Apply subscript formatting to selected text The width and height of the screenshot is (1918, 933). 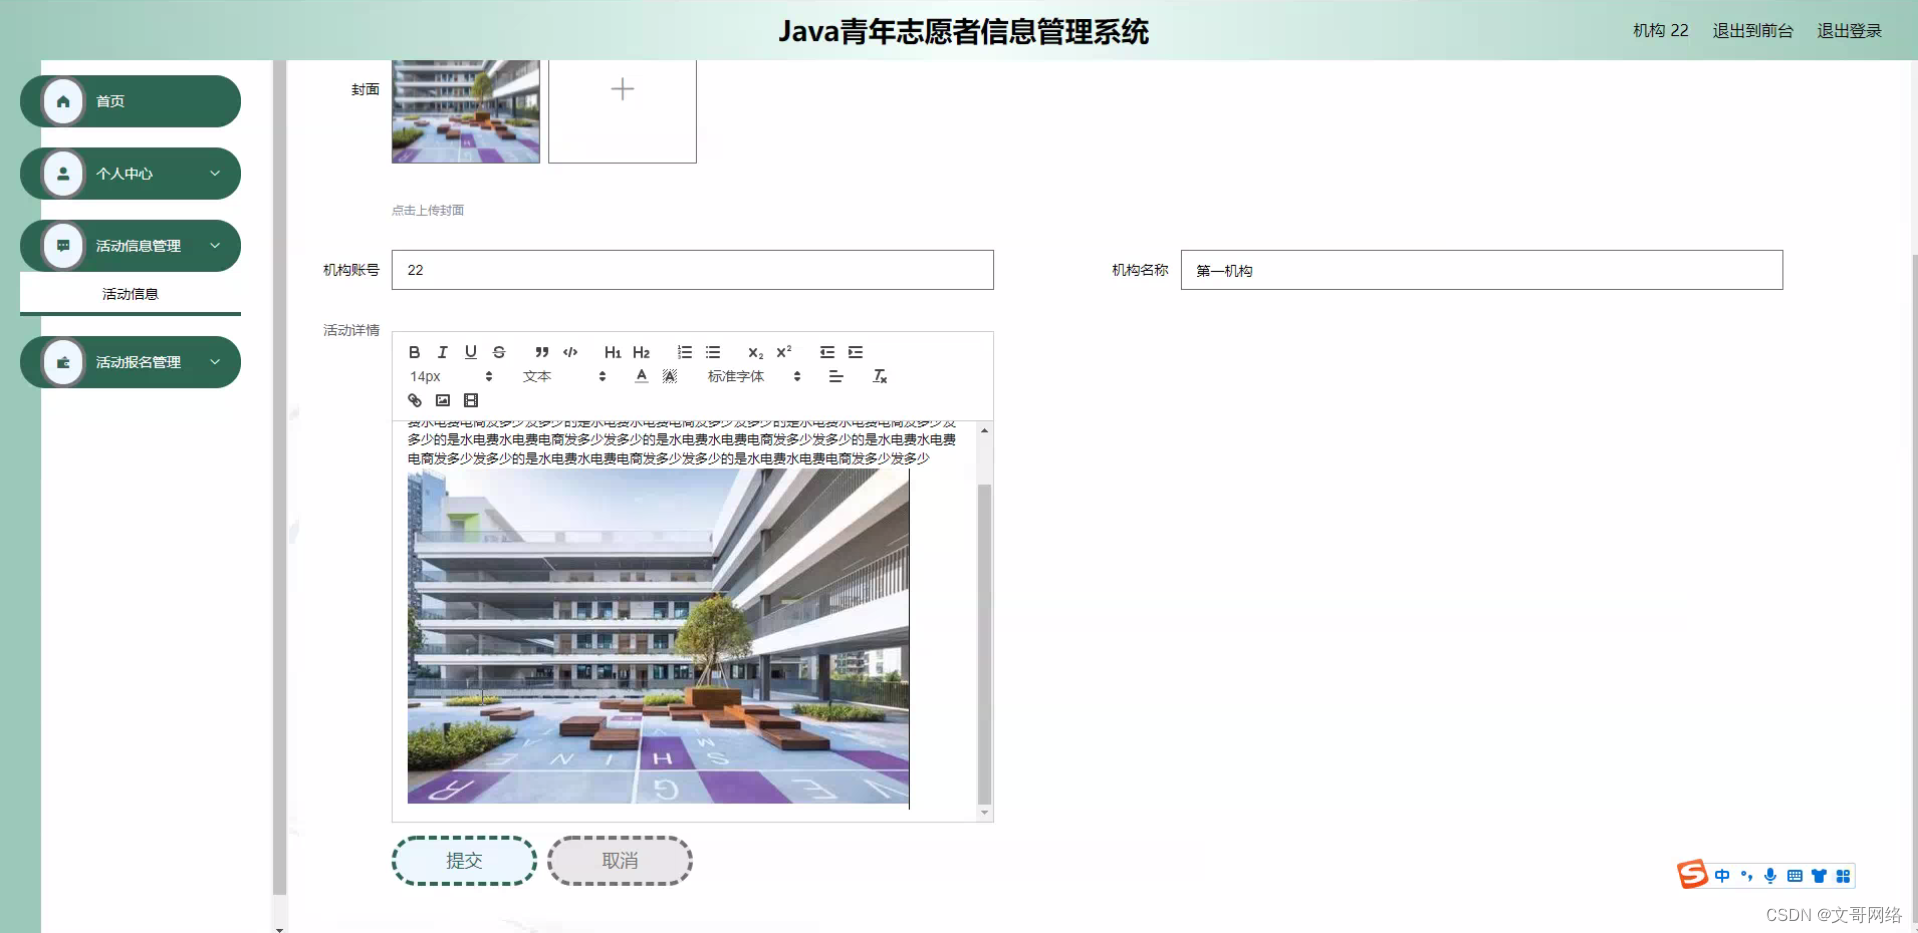point(755,352)
